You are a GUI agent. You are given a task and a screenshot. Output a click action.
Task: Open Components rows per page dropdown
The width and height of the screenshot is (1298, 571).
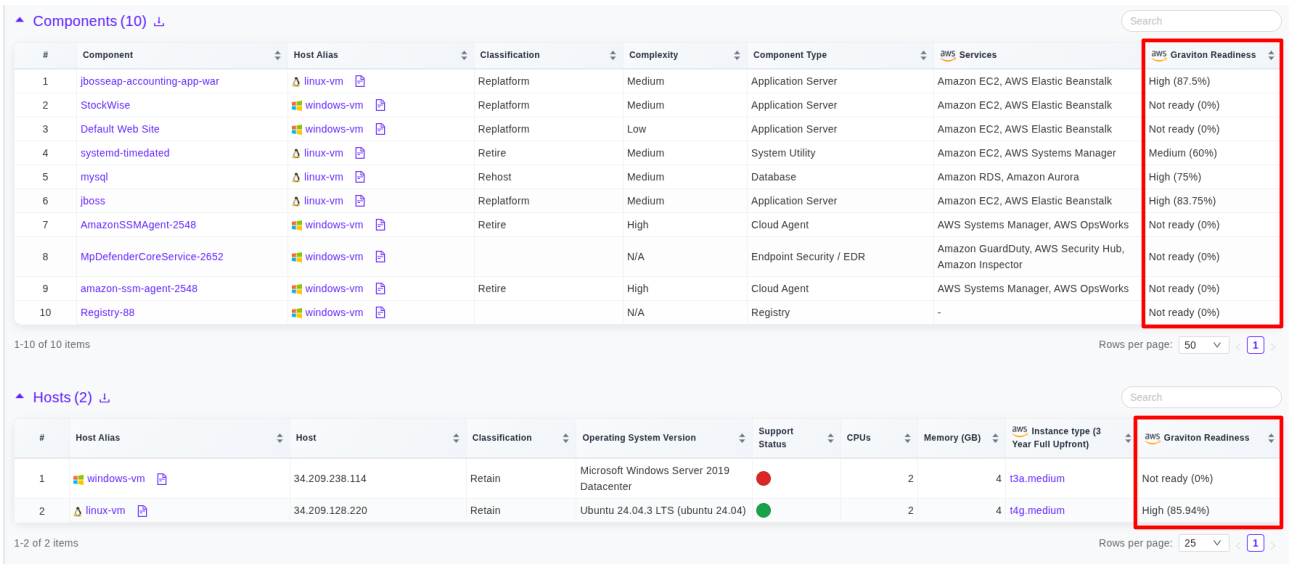click(1203, 345)
